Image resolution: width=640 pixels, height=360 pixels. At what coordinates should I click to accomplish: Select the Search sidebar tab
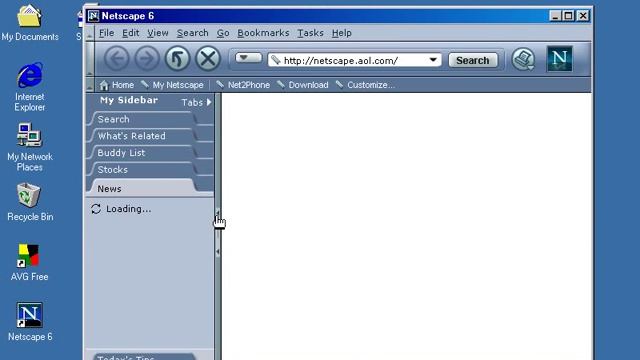(x=143, y=119)
